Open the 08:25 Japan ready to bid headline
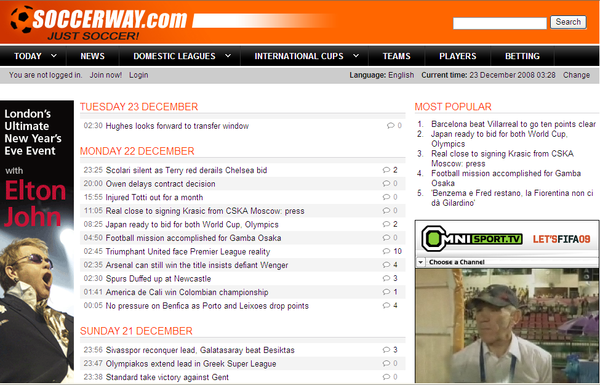600x385 pixels. point(192,225)
